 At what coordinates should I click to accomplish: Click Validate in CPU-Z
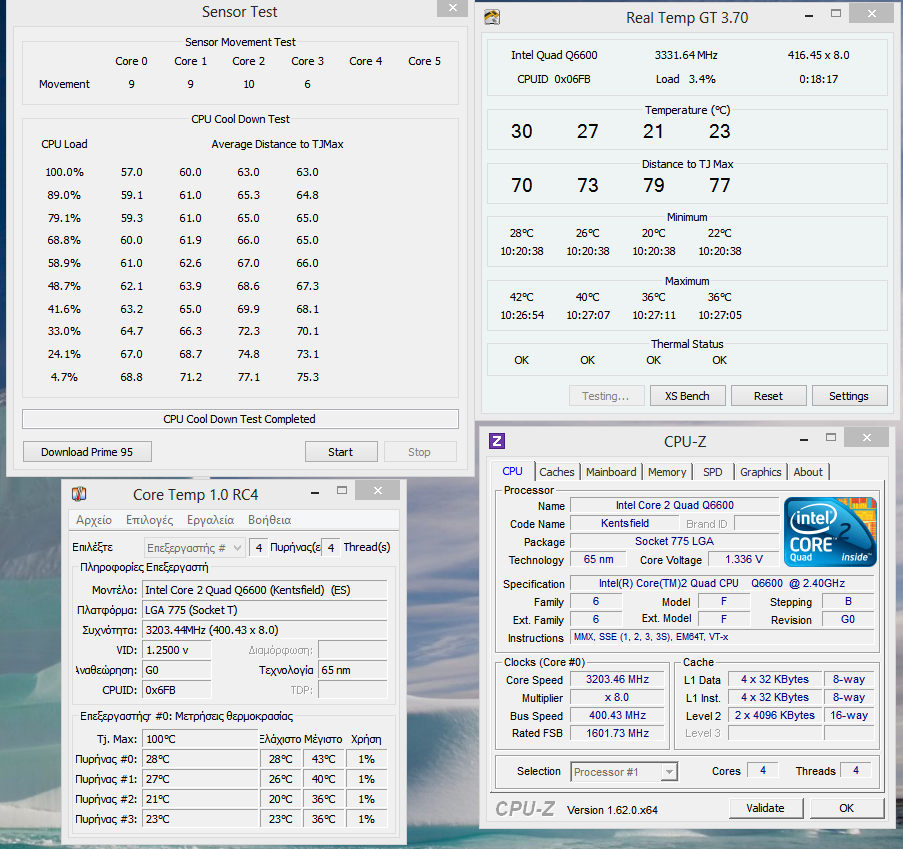pos(765,809)
